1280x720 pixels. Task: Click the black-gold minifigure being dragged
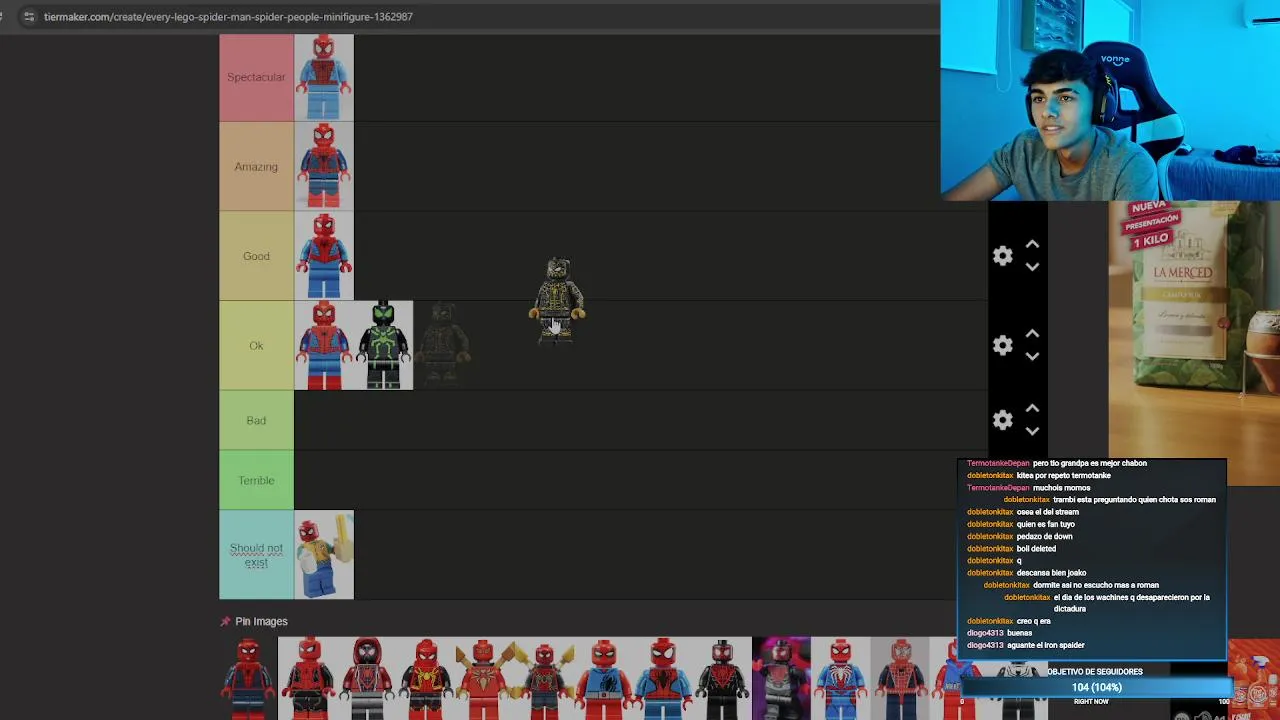click(557, 300)
